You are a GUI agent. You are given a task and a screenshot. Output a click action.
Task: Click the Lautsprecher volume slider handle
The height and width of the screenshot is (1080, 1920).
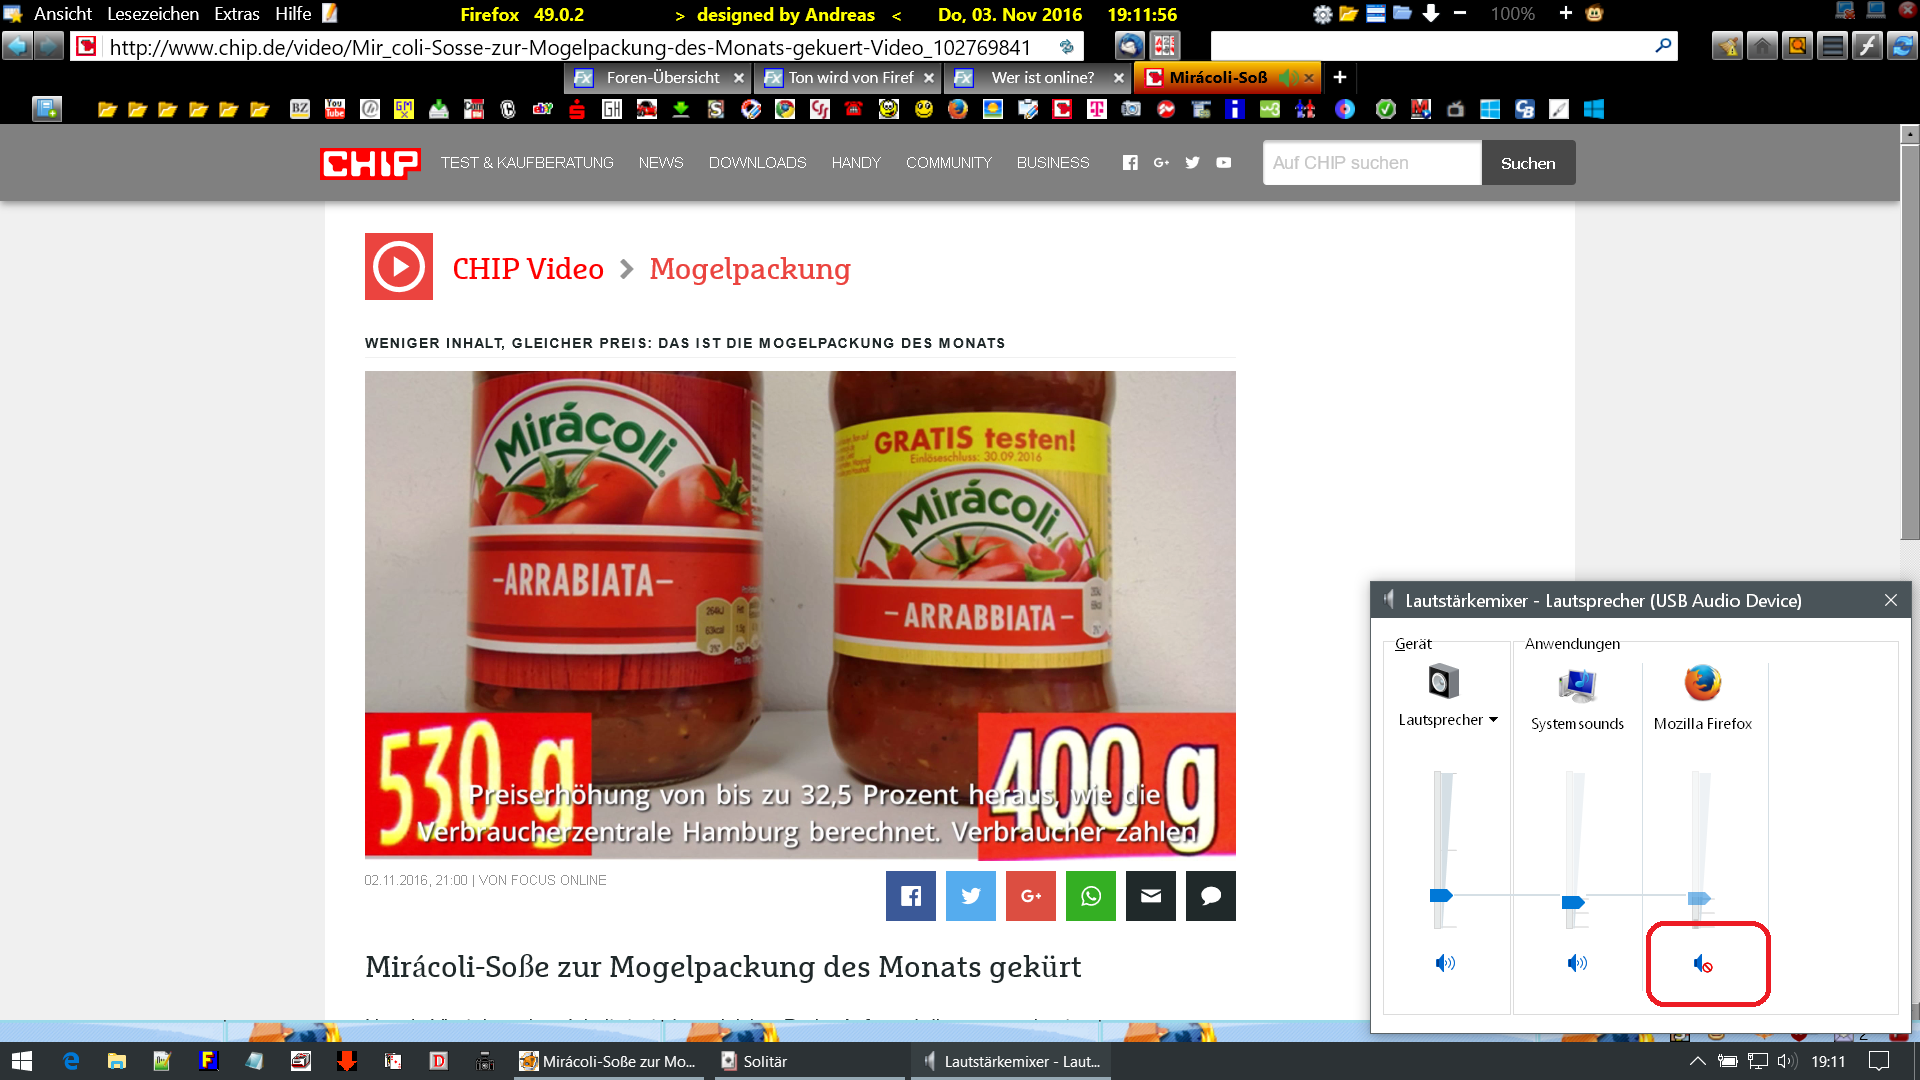(1441, 895)
